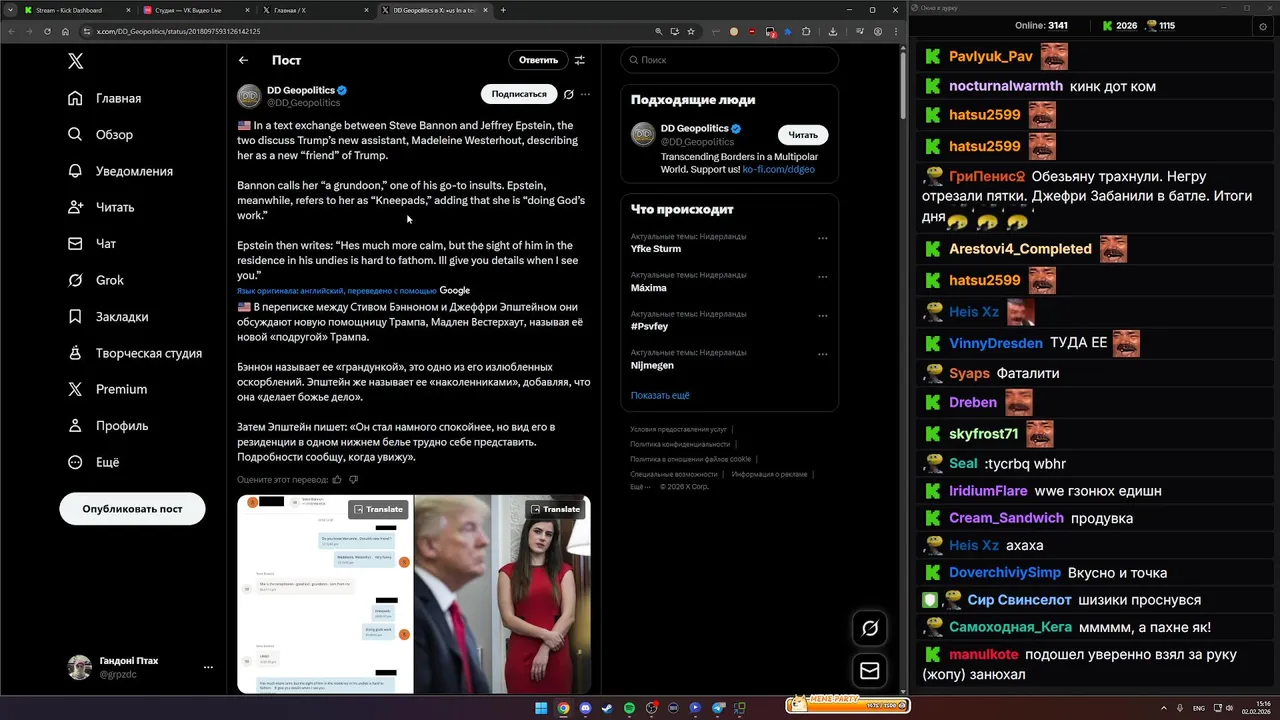This screenshot has width=1280, height=720.
Task: Switch to Главная / X tab
Action: pyautogui.click(x=316, y=10)
